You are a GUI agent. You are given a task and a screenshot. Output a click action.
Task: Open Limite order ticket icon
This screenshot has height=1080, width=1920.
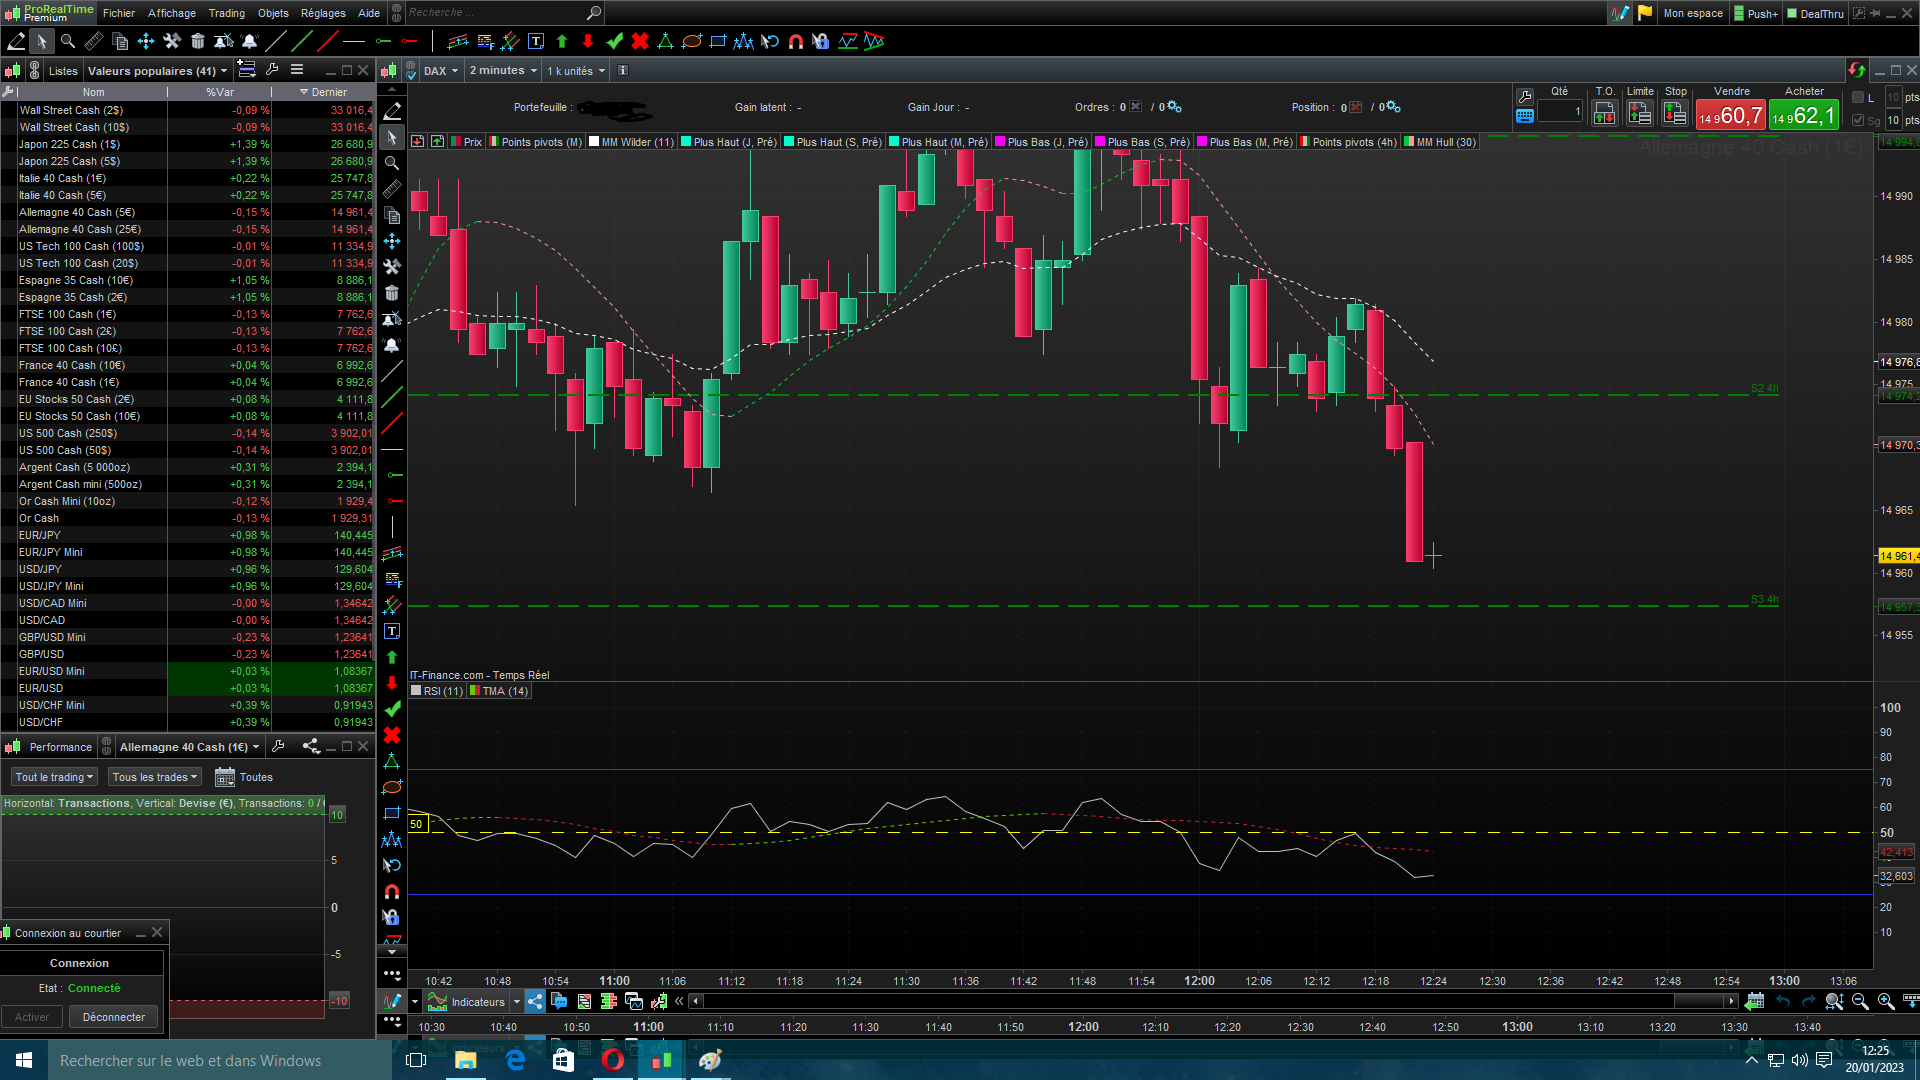1639,114
